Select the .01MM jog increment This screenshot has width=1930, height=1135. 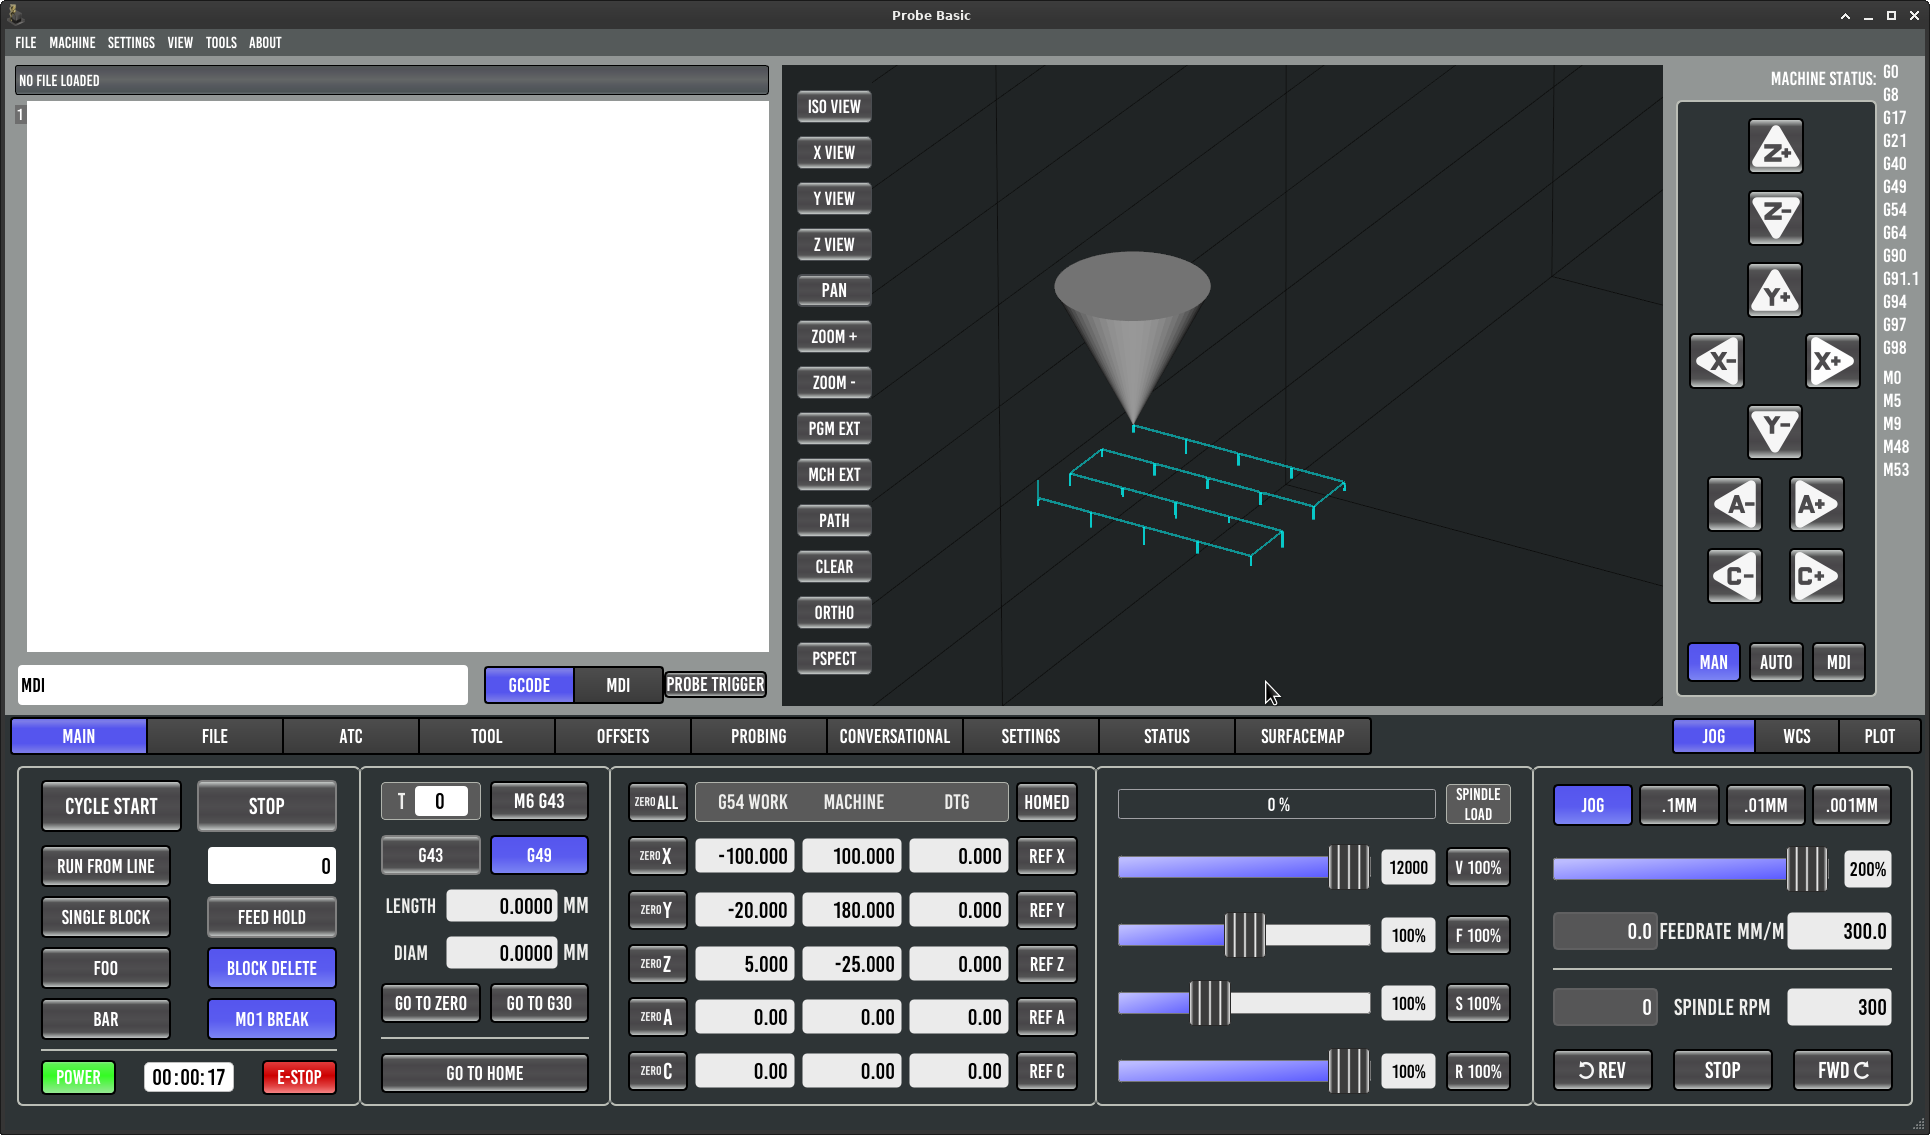point(1765,805)
